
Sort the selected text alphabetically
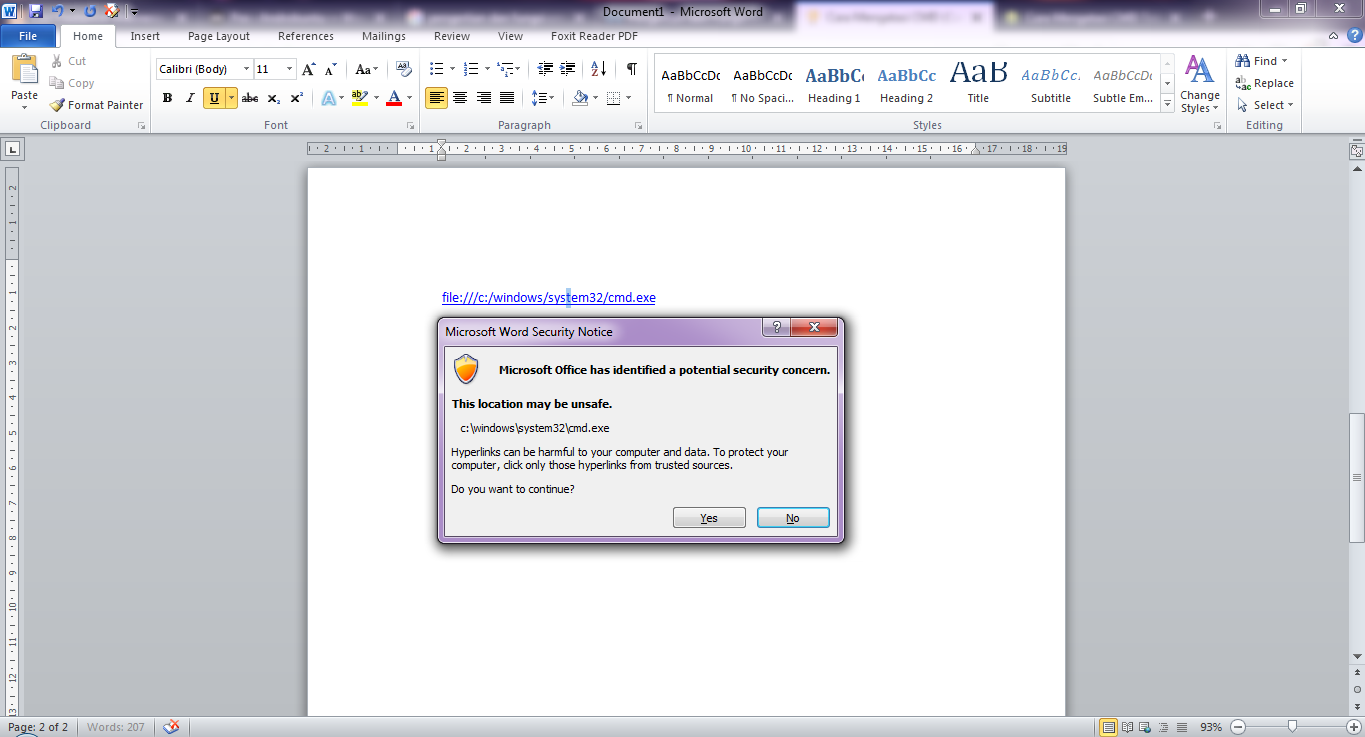(x=598, y=70)
